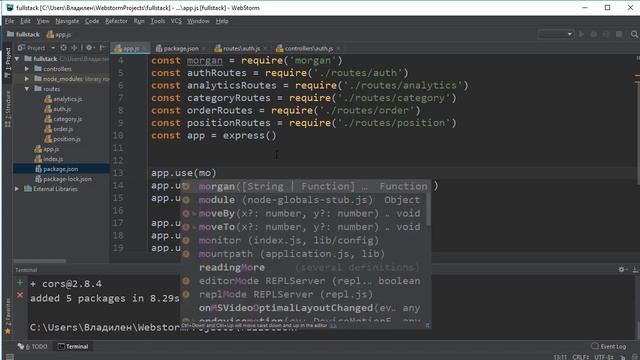This screenshot has width=640, height=360.
Task: Open the File menu
Action: pyautogui.click(x=9, y=21)
